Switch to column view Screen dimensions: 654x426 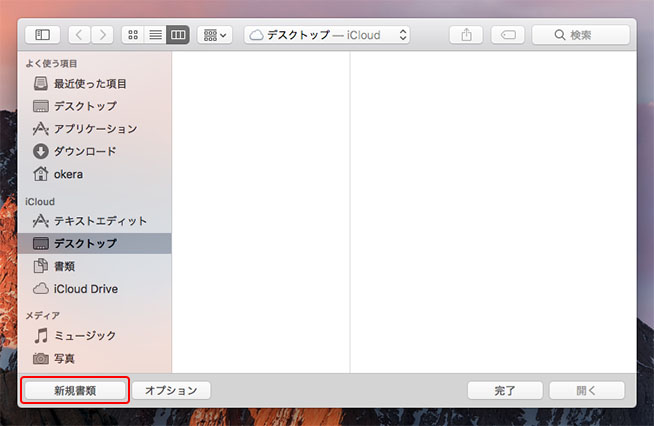point(178,35)
